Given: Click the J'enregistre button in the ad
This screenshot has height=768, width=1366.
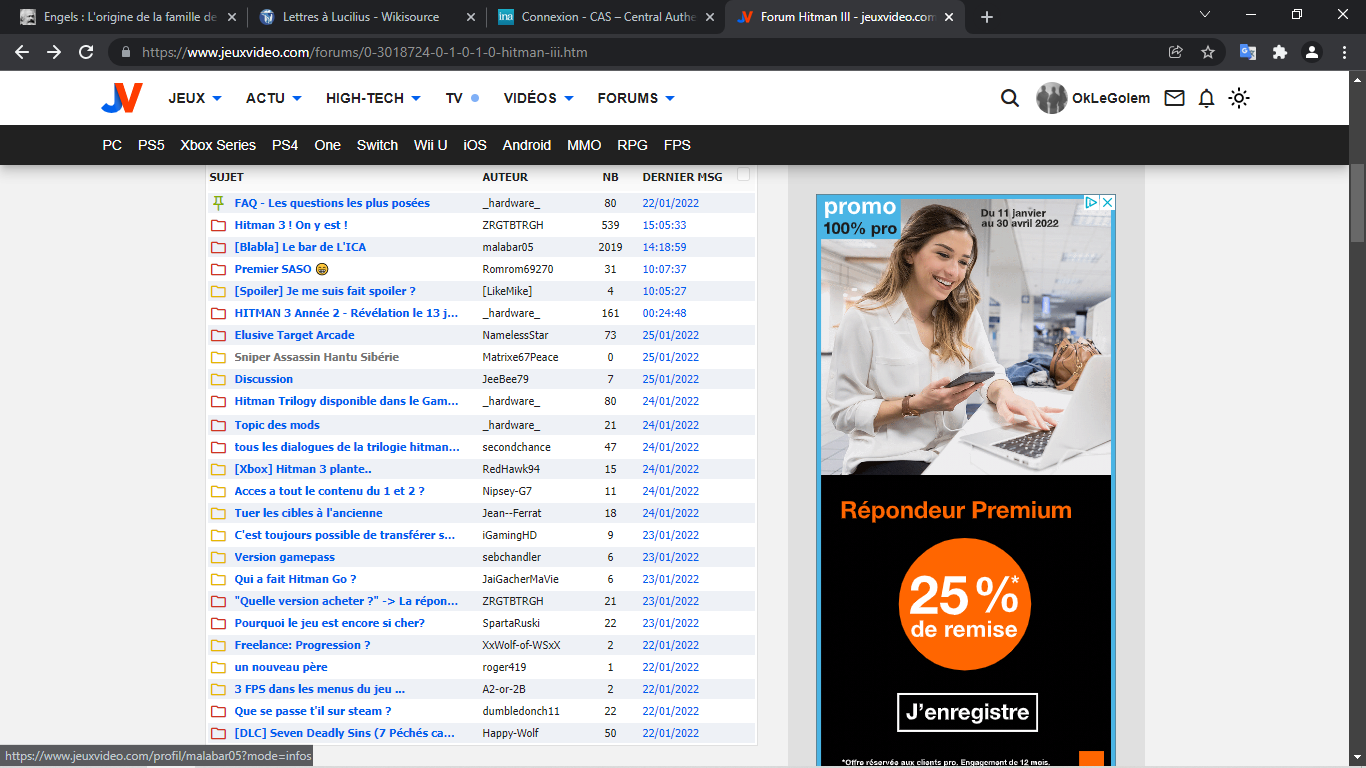Looking at the screenshot, I should [967, 712].
